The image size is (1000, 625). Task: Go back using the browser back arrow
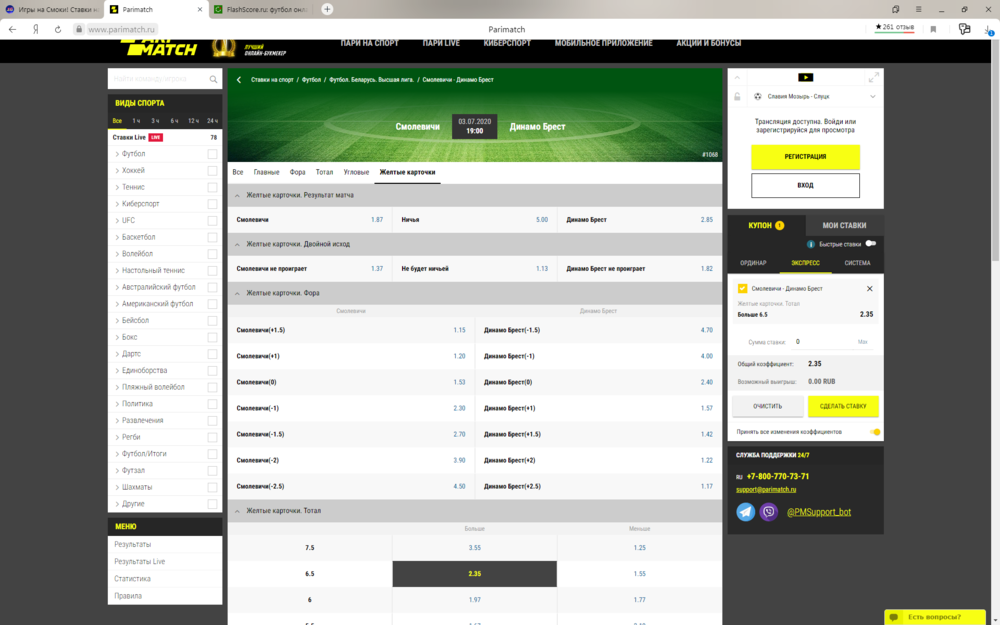pos(12,29)
